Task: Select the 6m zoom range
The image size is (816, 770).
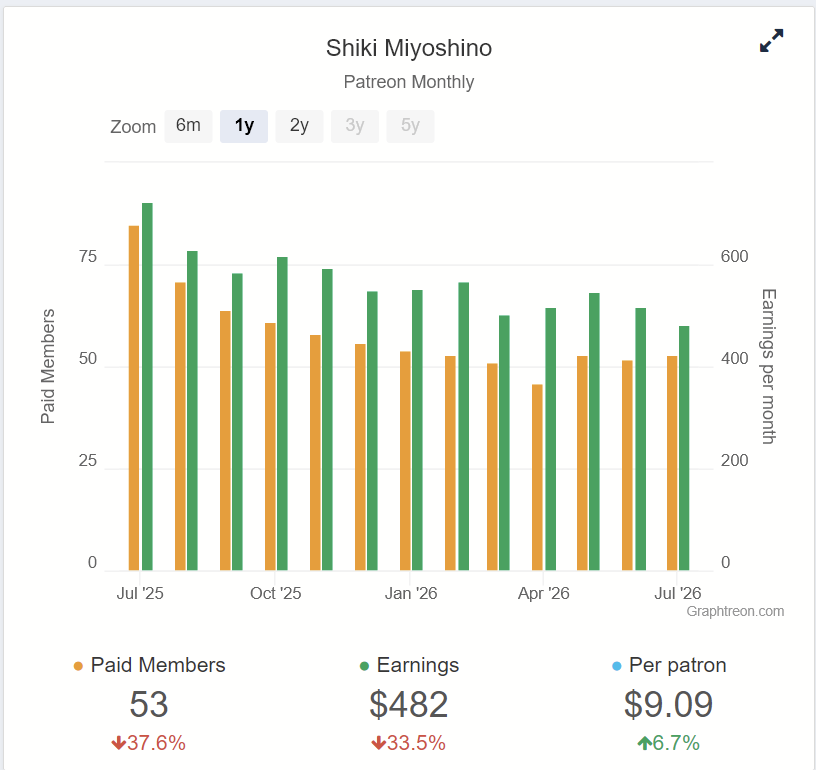Action: 188,126
